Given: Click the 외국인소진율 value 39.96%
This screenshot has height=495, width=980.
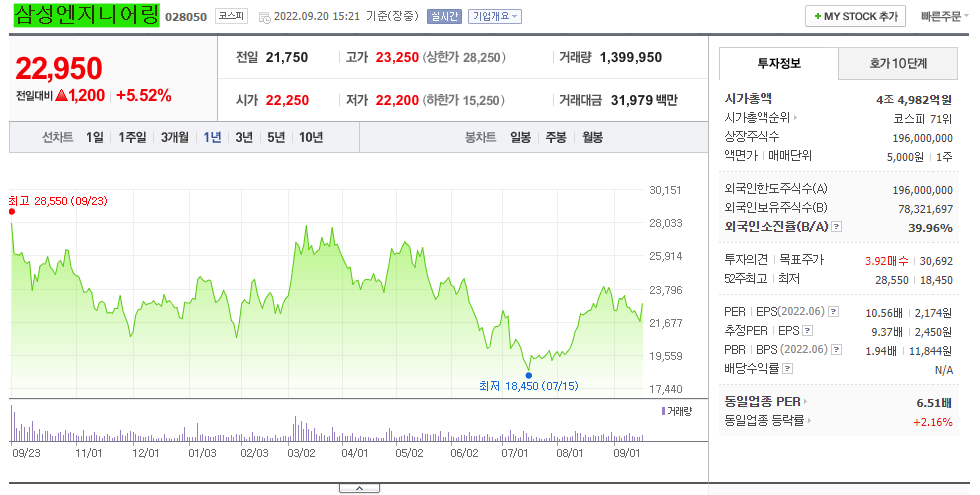Looking at the screenshot, I should click(x=931, y=228).
